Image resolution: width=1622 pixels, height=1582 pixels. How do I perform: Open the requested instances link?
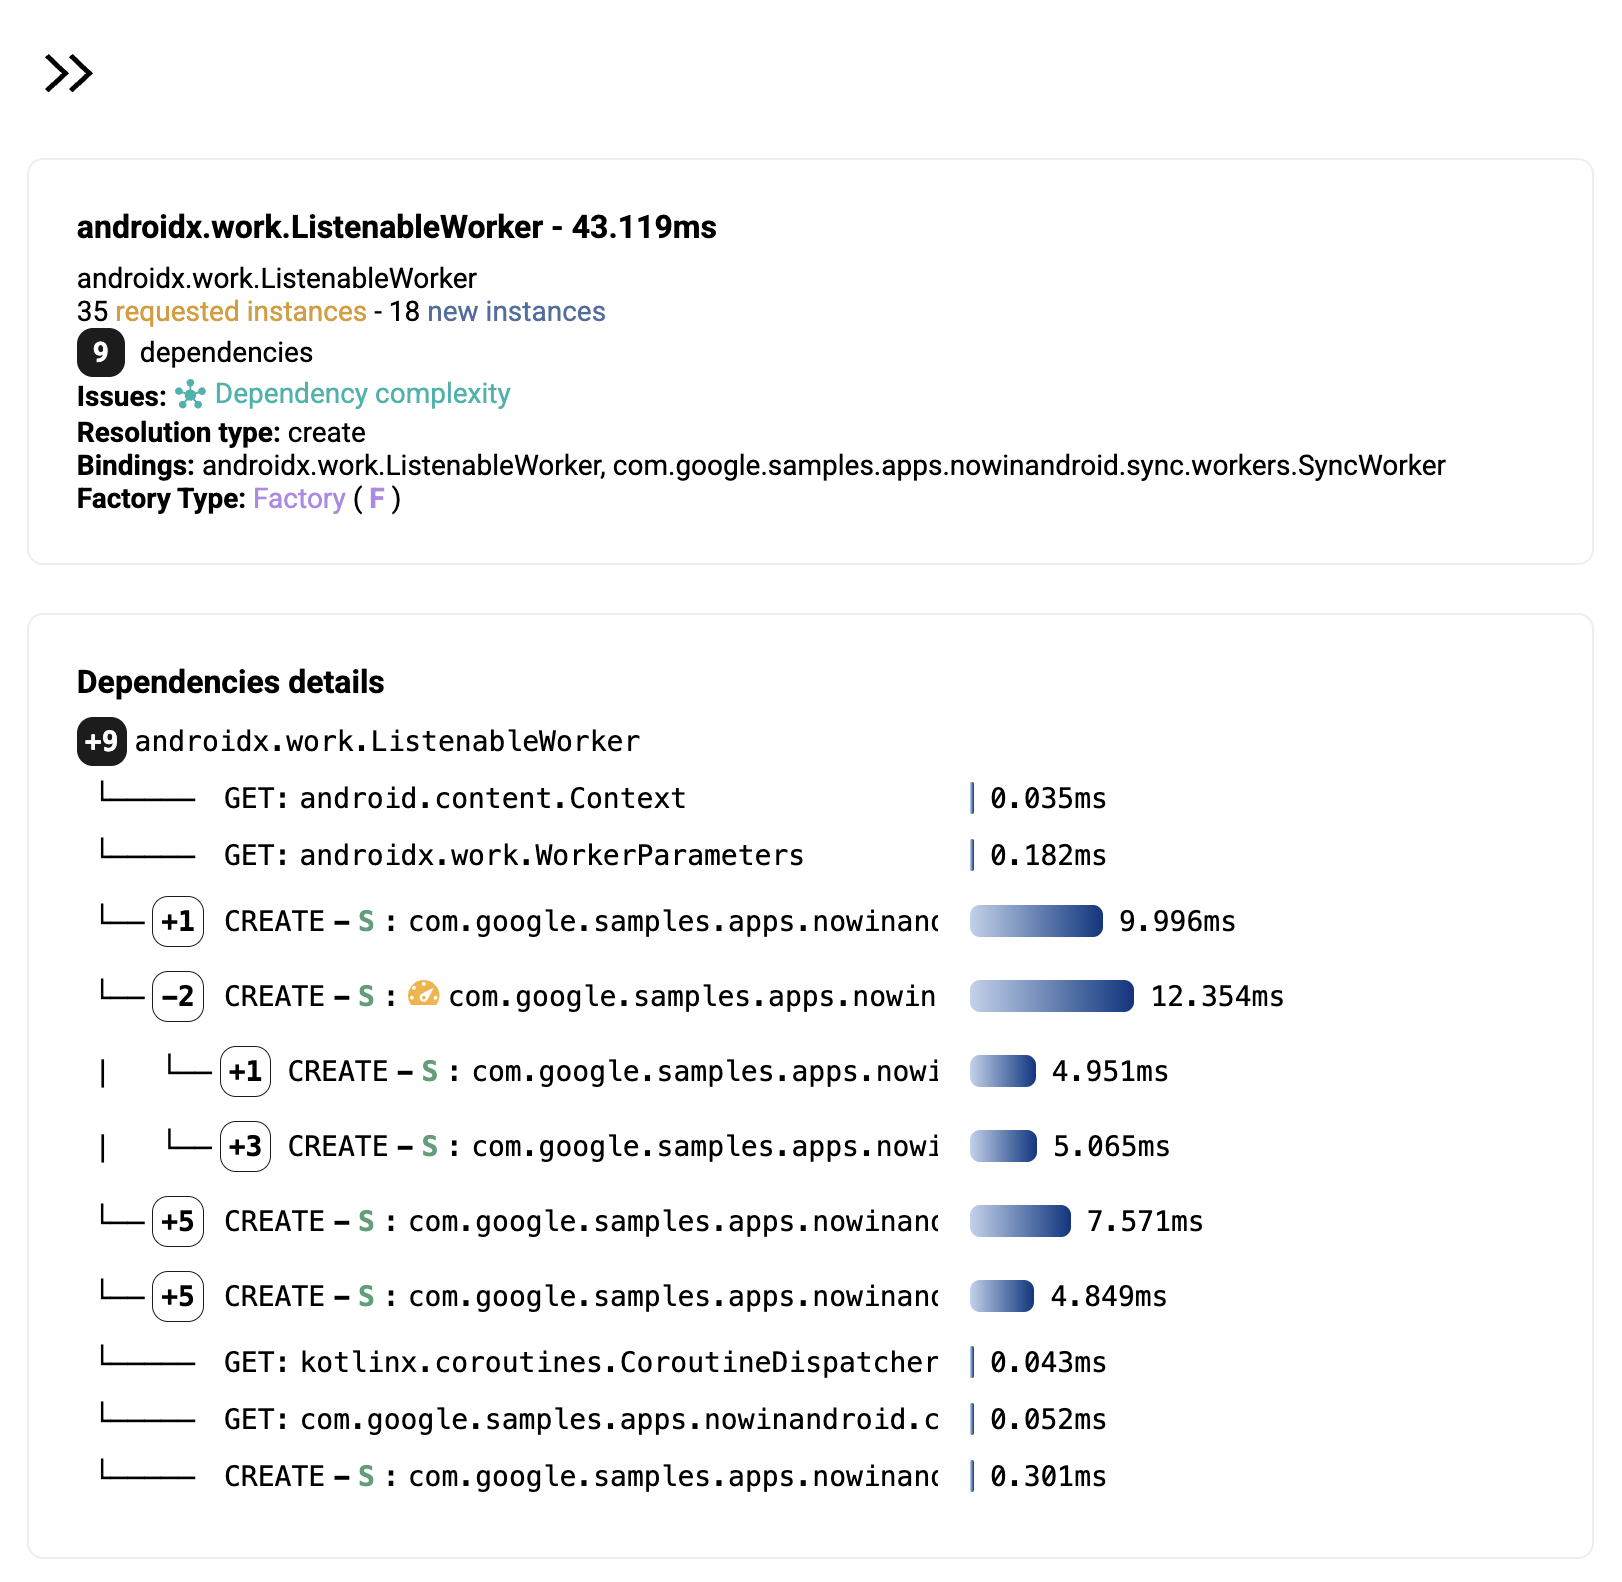tap(241, 312)
